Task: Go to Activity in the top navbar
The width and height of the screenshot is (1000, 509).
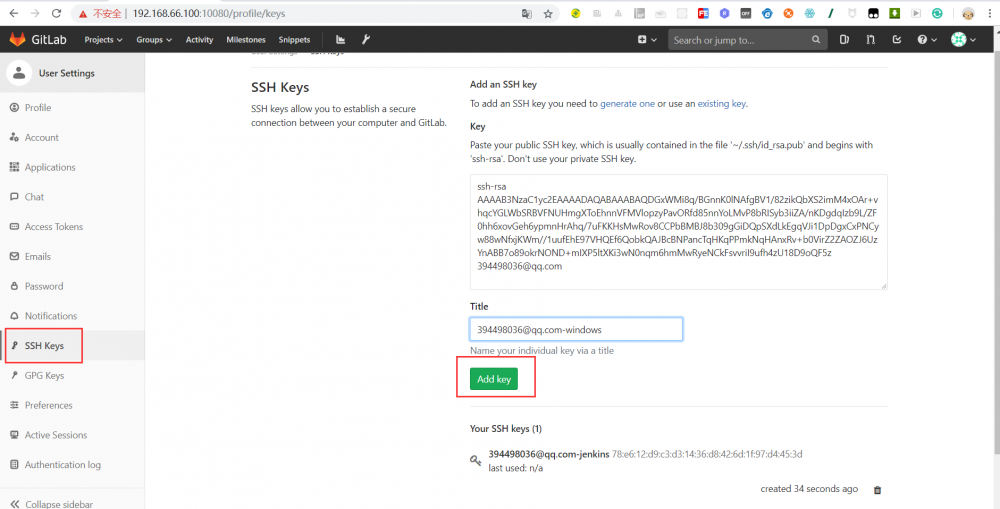Action: 200,40
